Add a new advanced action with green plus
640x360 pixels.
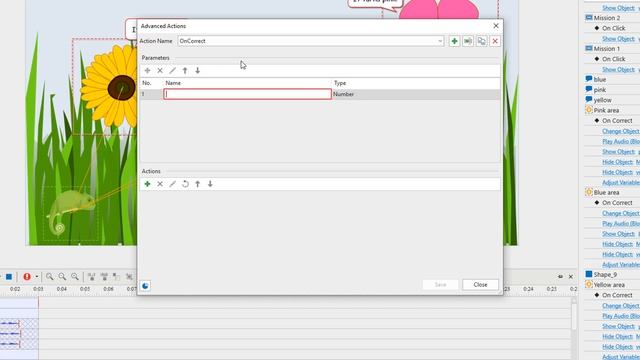pos(454,41)
